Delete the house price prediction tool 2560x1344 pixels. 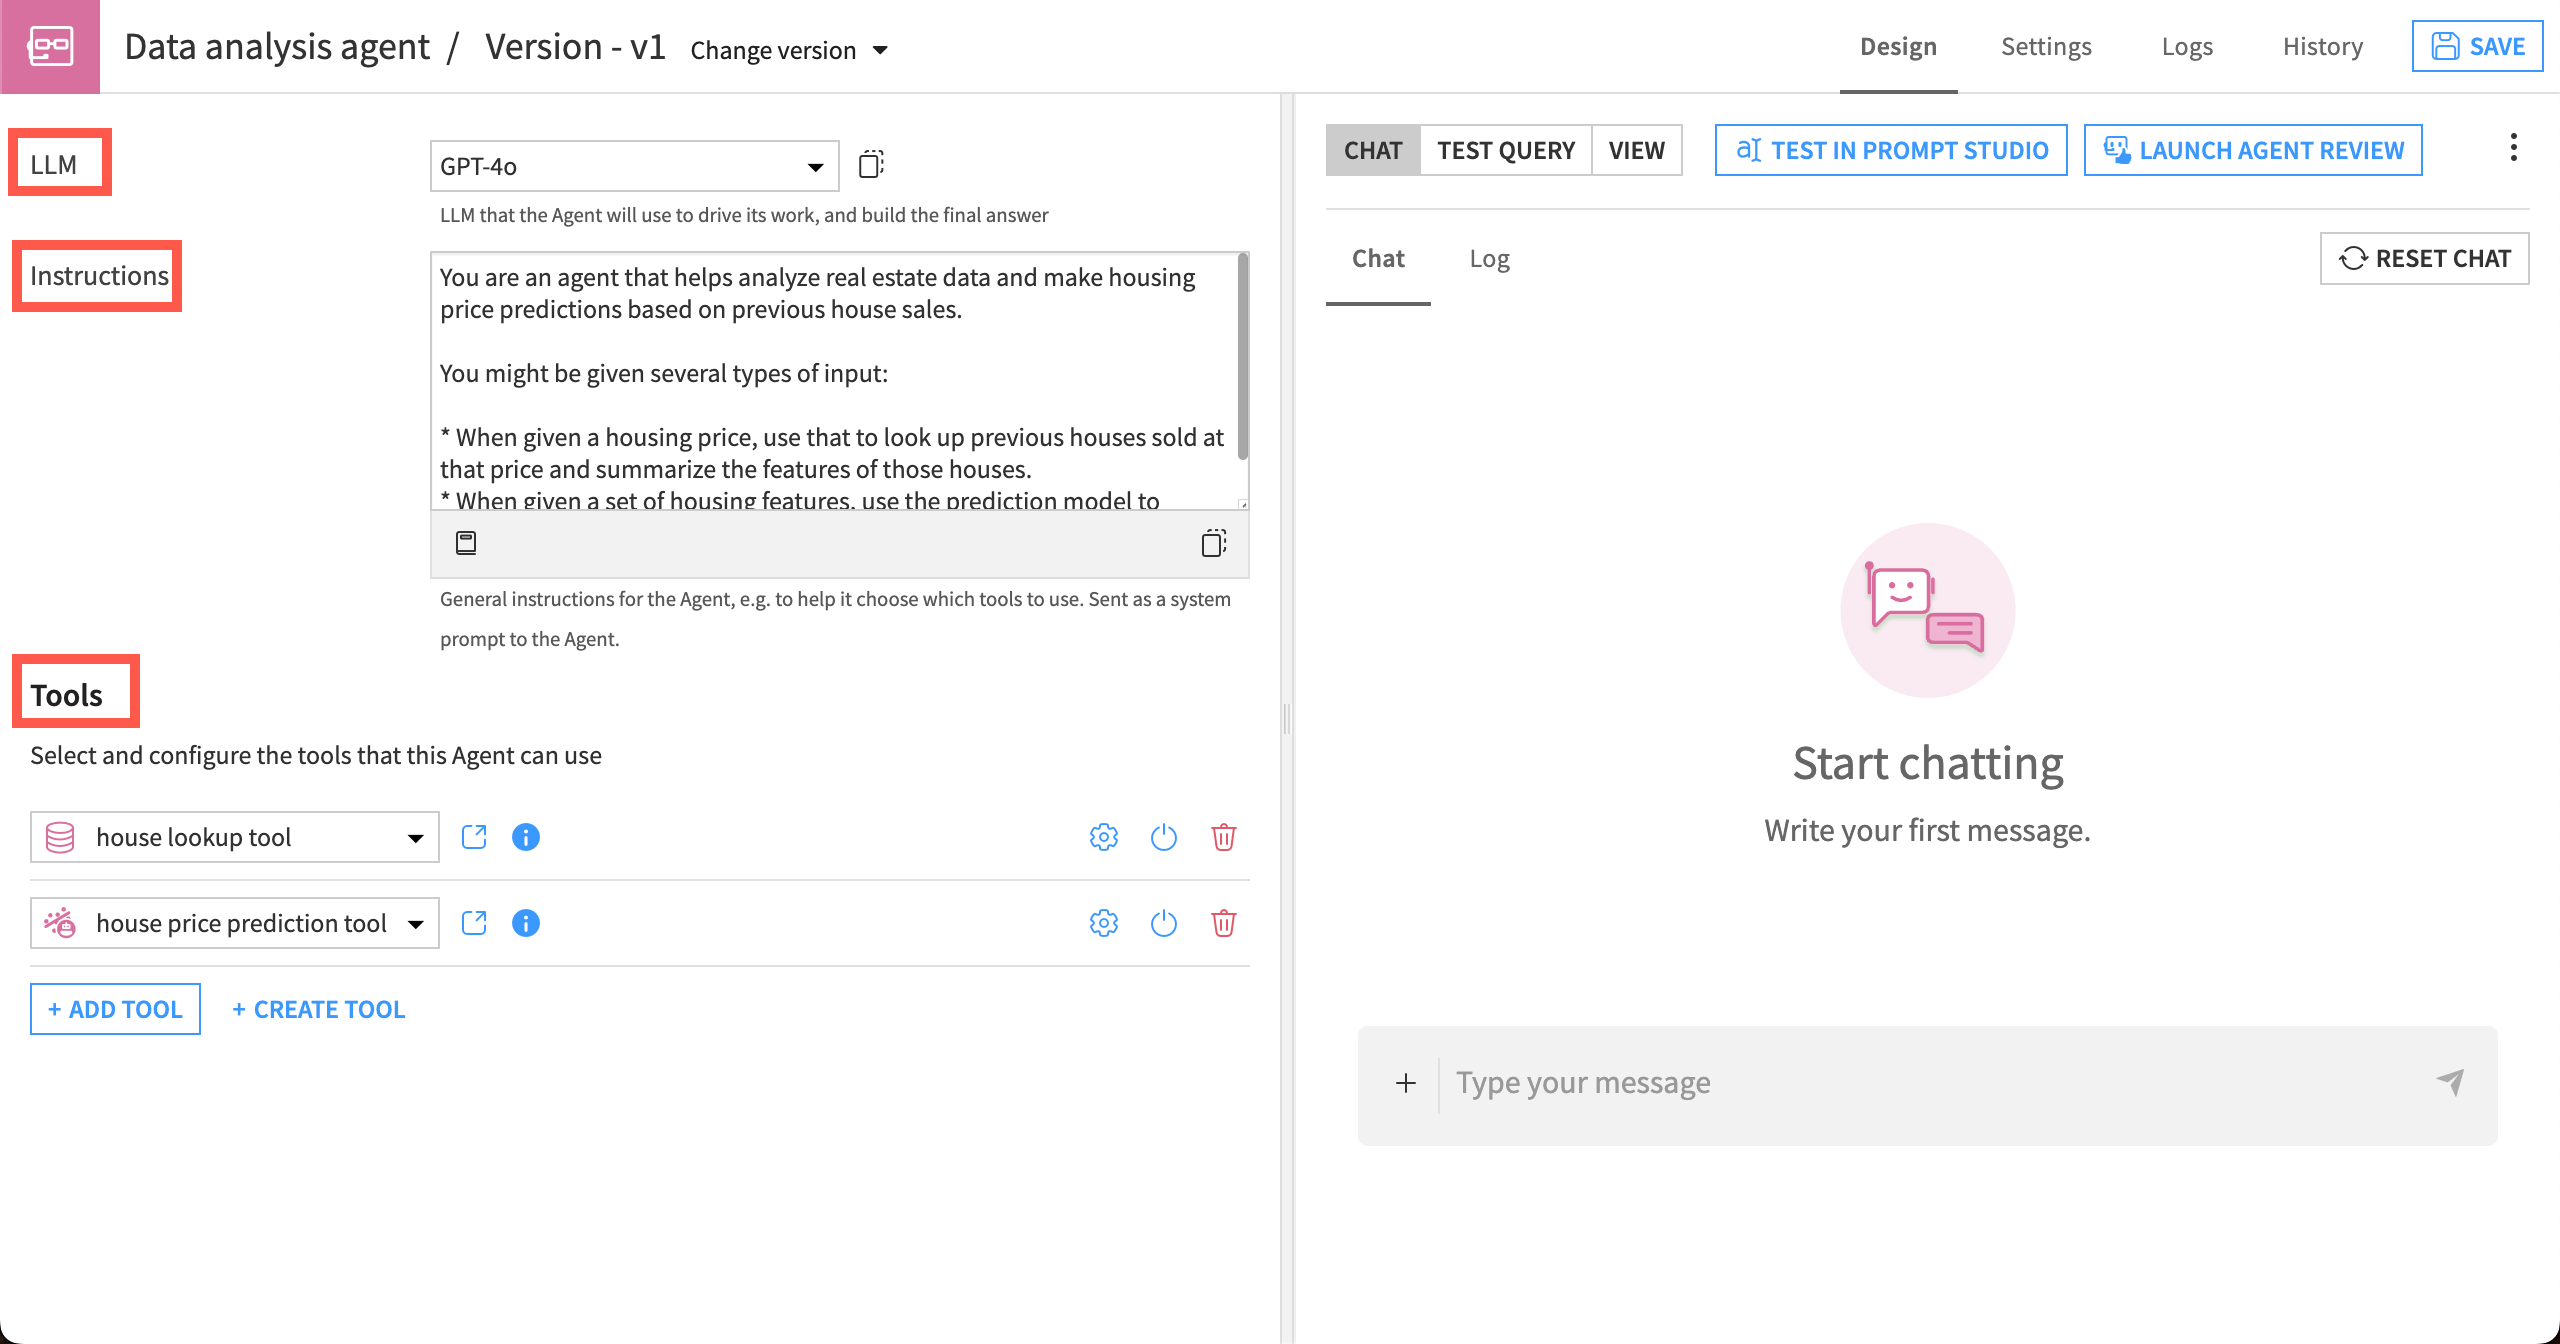click(1223, 923)
